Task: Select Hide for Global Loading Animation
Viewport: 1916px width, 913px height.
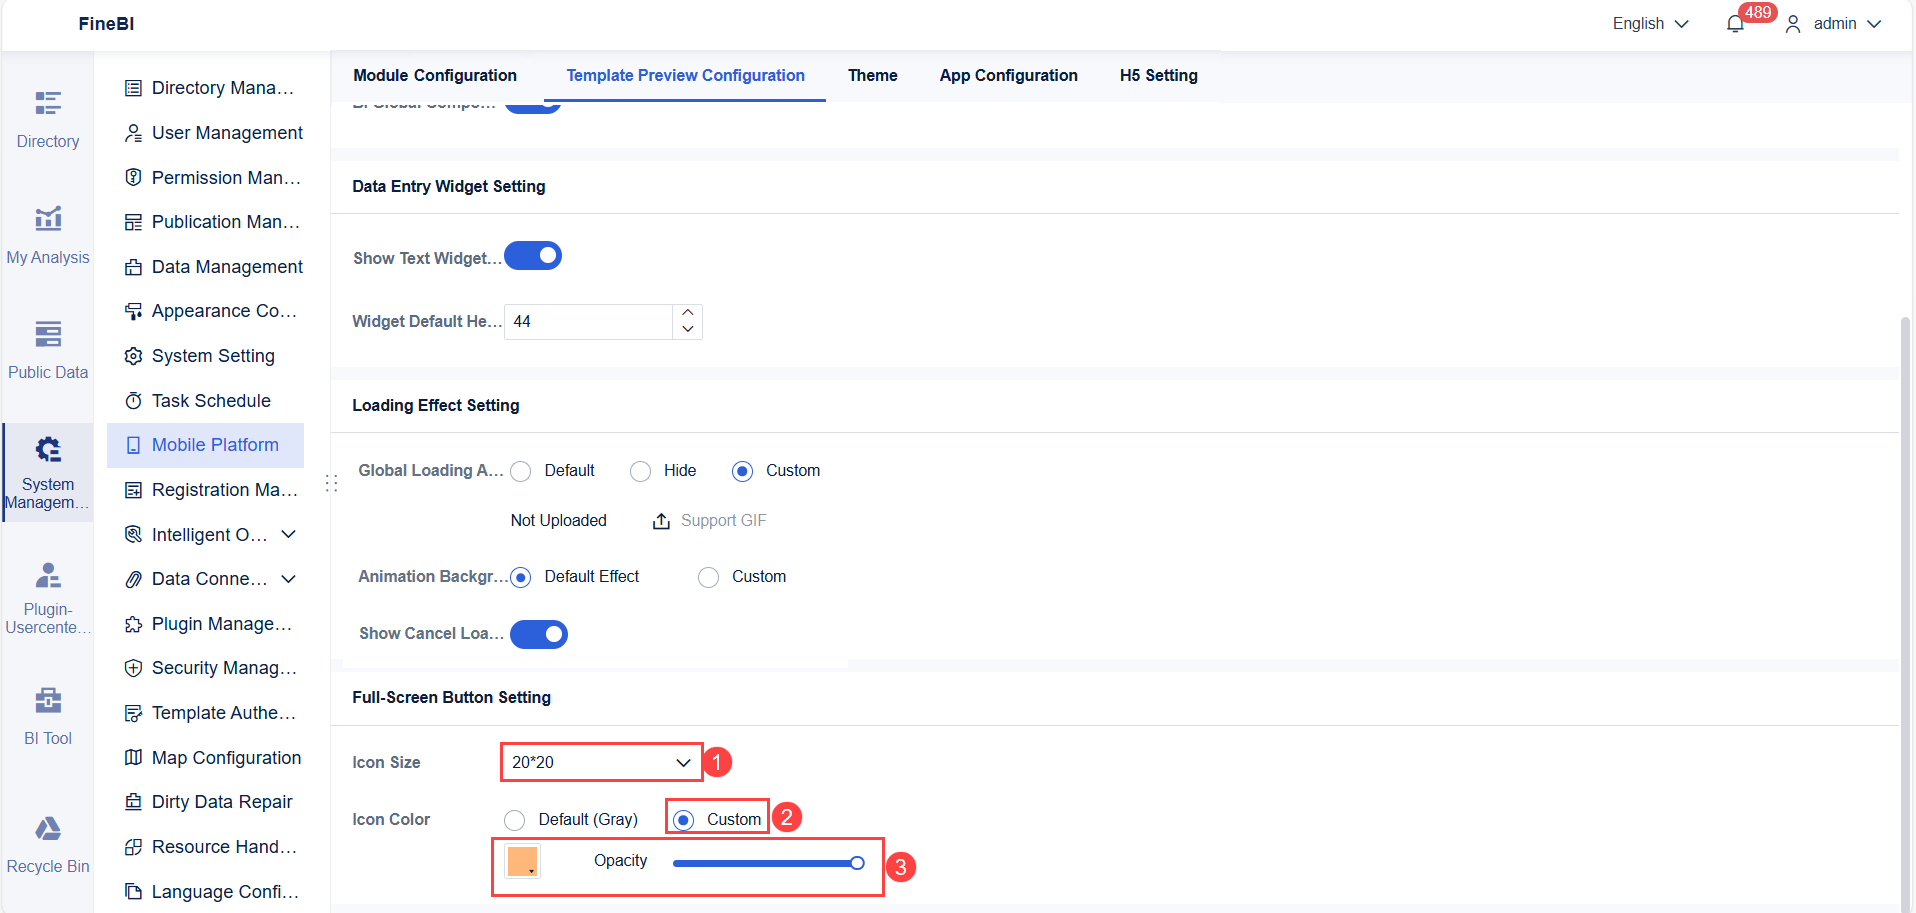Action: pos(640,470)
